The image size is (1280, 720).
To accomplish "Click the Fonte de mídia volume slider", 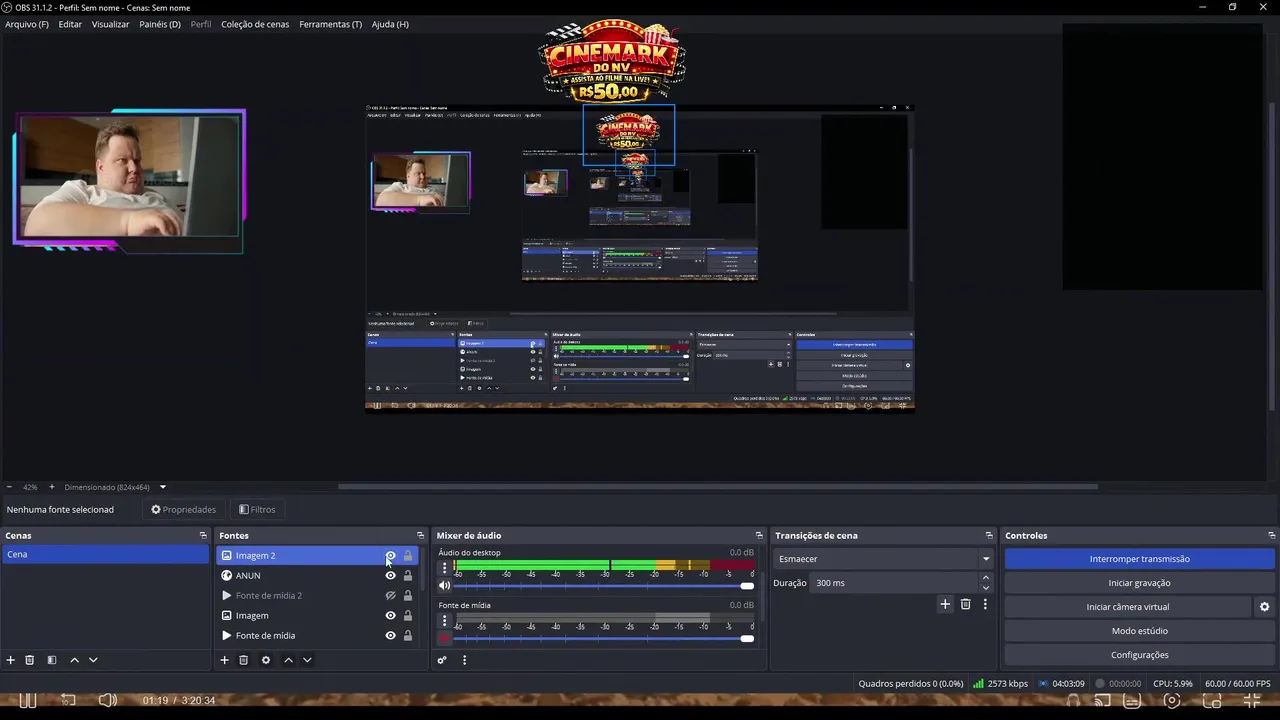I will (x=603, y=638).
